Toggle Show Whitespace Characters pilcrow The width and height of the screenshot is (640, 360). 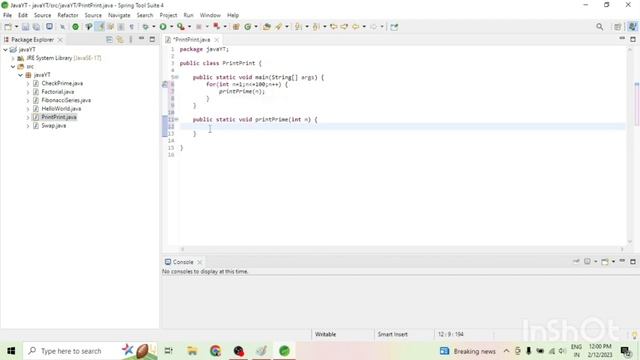coord(131,27)
